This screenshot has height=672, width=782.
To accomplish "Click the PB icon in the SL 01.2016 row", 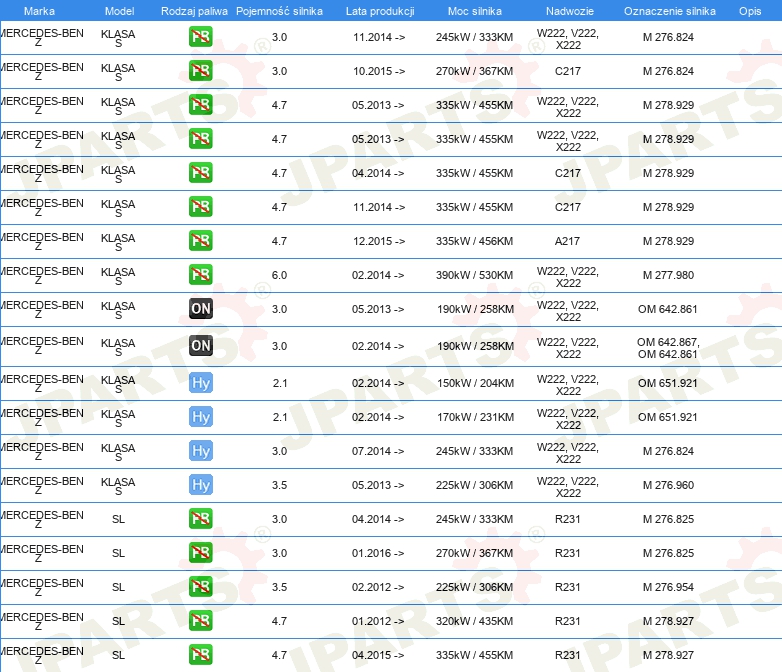I will click(x=200, y=553).
